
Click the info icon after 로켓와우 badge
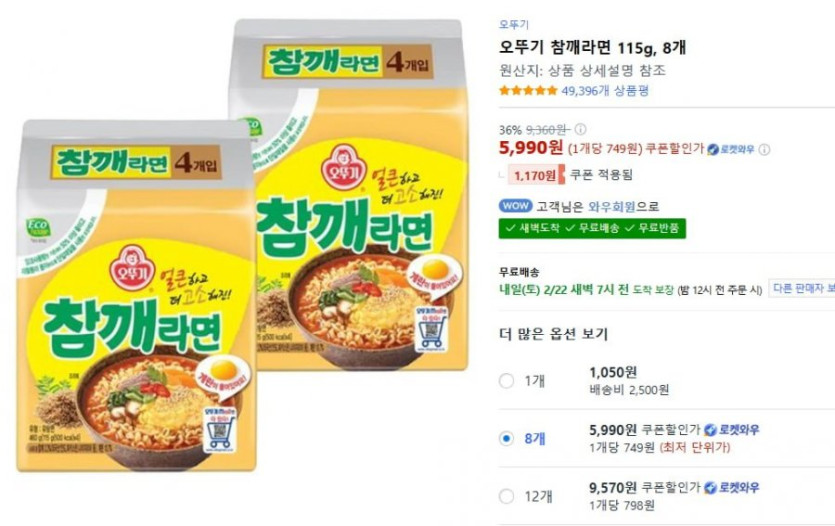764,150
